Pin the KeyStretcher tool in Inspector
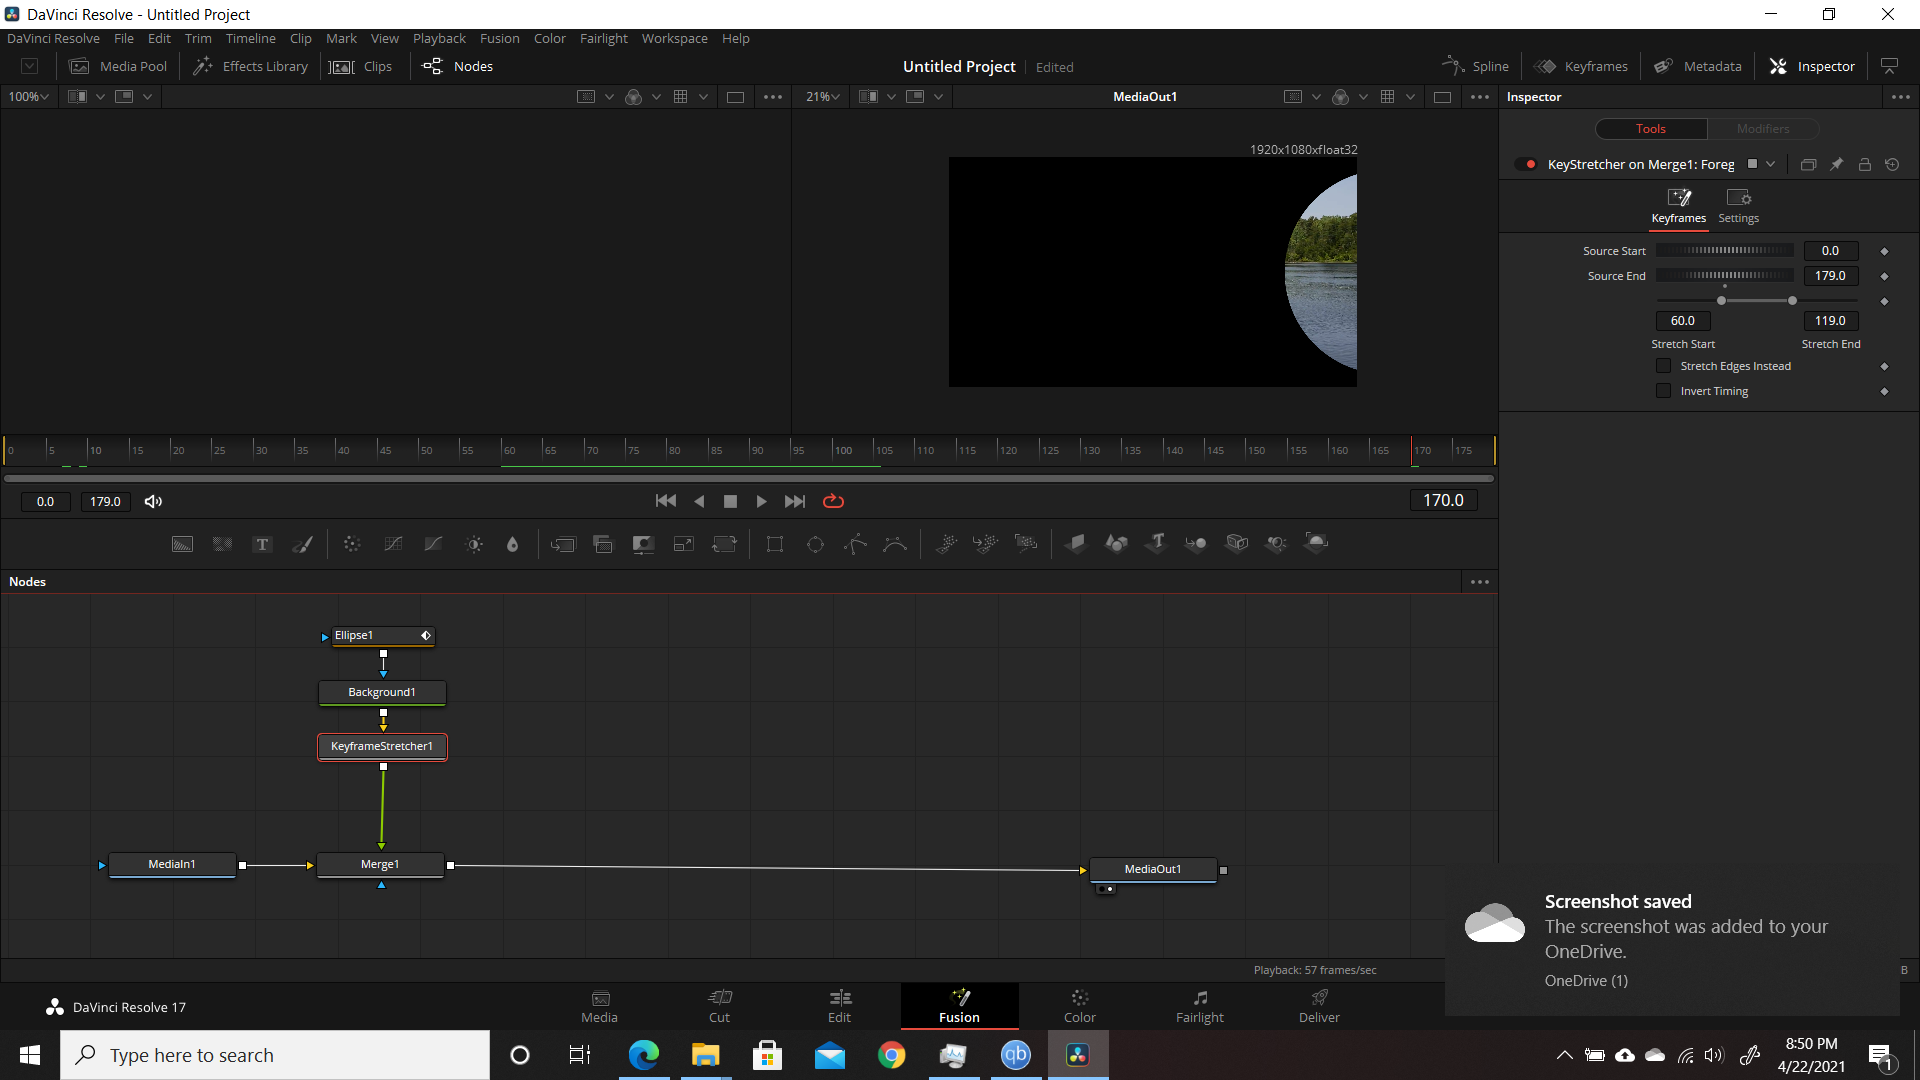 [1837, 165]
